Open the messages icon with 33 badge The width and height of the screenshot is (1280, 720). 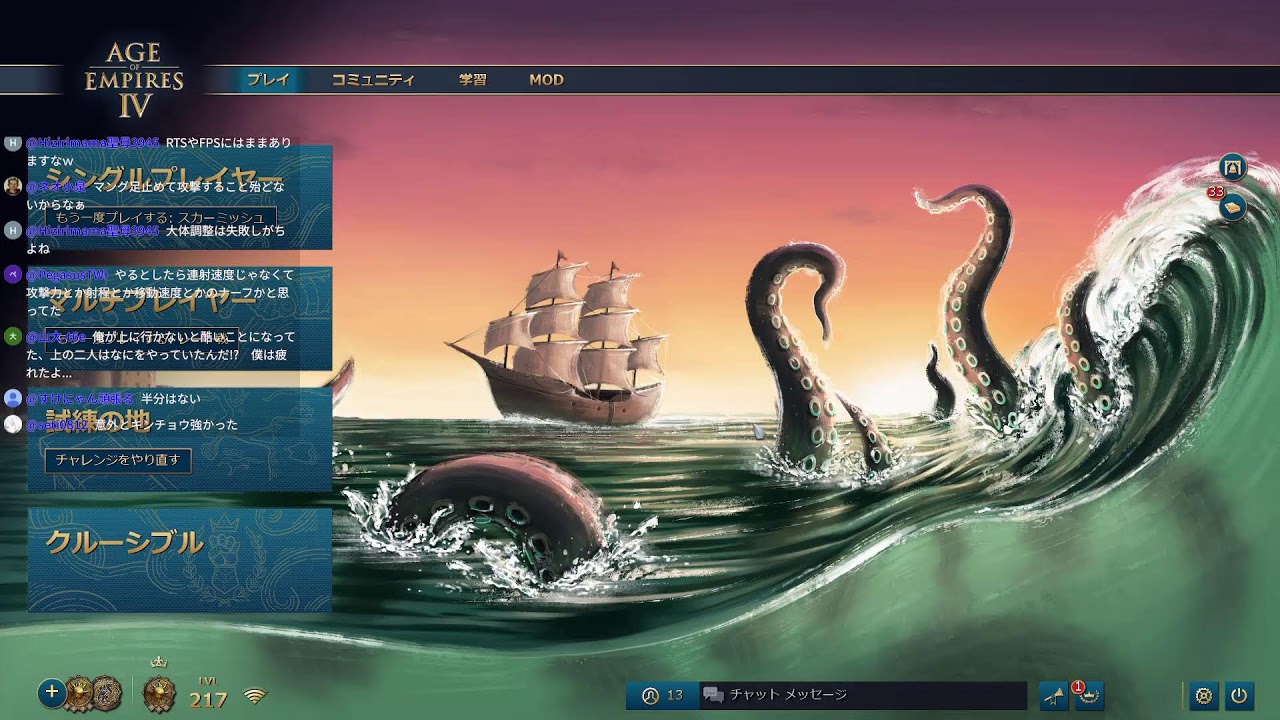[1233, 207]
